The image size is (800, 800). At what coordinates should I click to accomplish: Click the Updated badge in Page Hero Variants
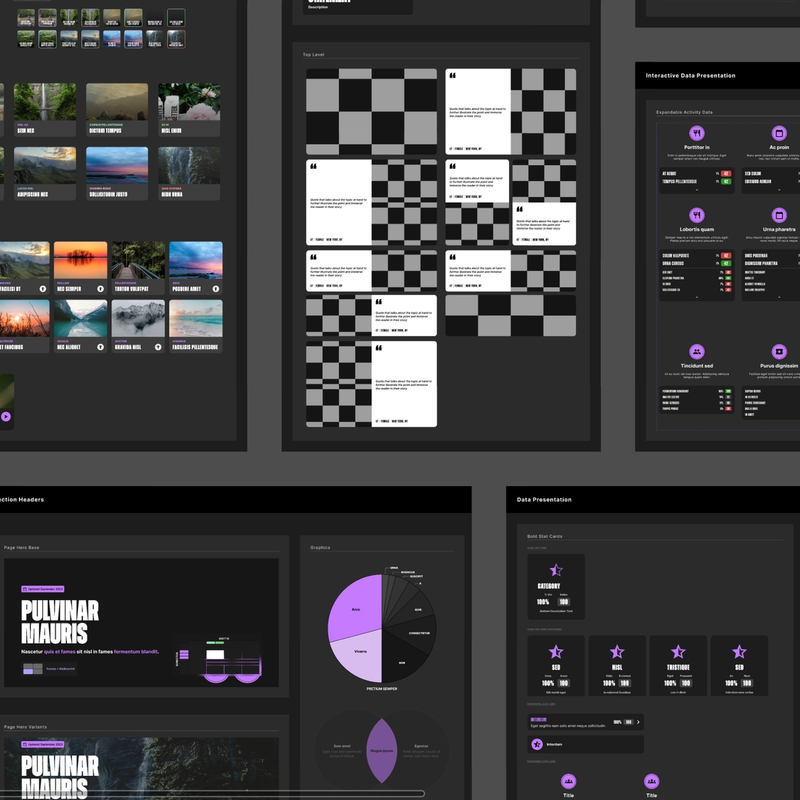[x=43, y=744]
